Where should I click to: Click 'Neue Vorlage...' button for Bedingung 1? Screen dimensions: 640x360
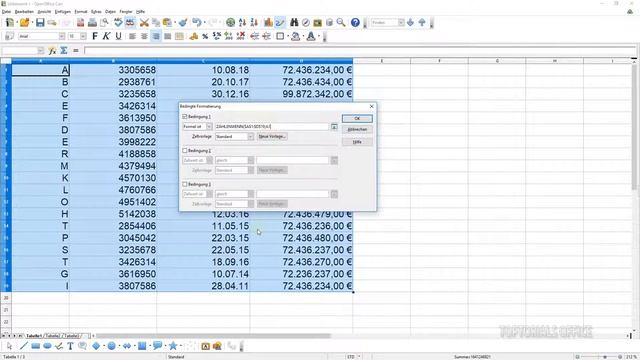tap(272, 136)
